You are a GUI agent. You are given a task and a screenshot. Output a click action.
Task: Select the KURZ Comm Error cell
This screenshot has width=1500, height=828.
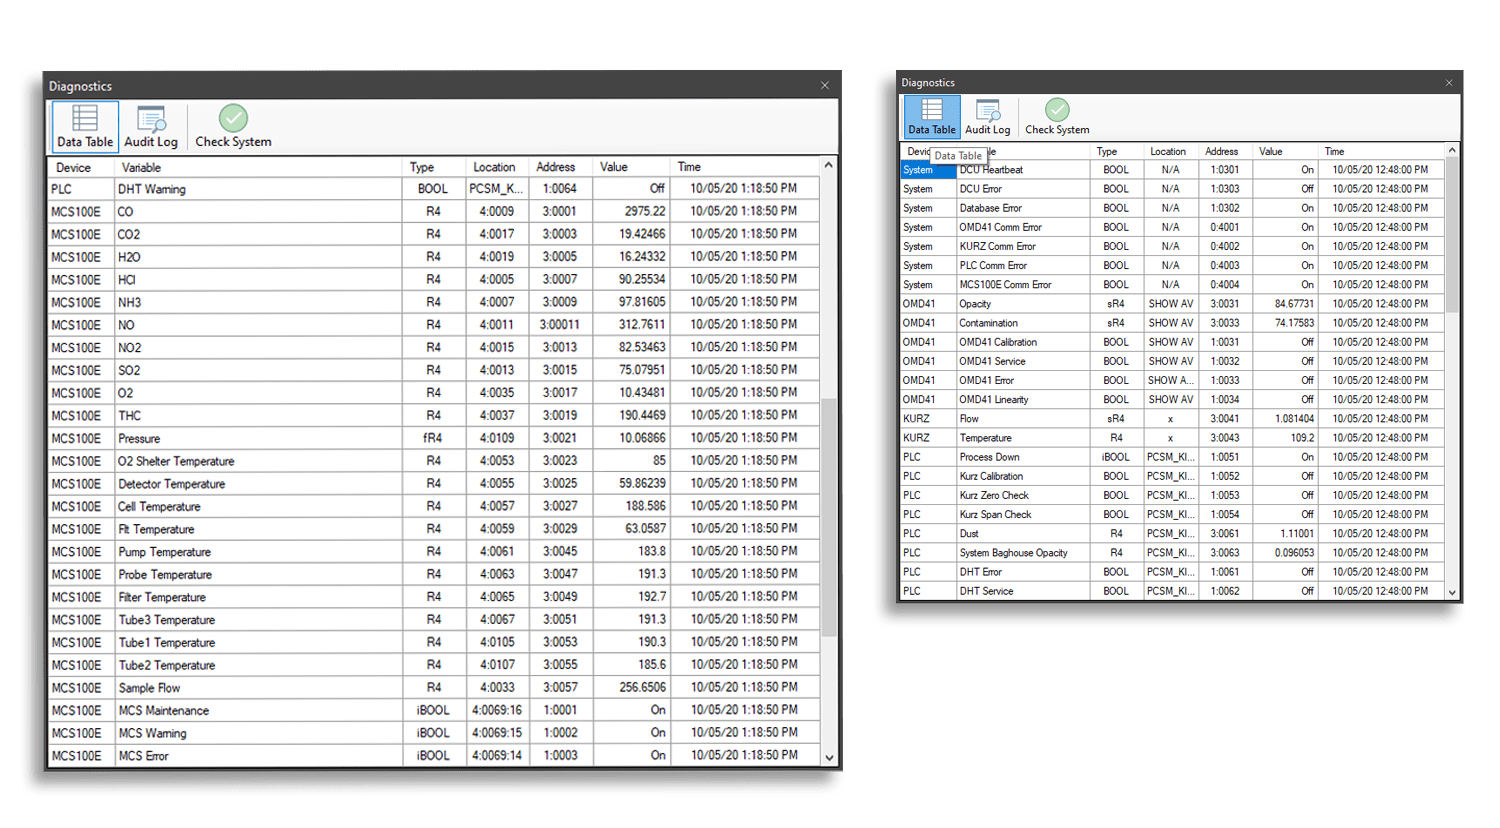coord(1023,246)
